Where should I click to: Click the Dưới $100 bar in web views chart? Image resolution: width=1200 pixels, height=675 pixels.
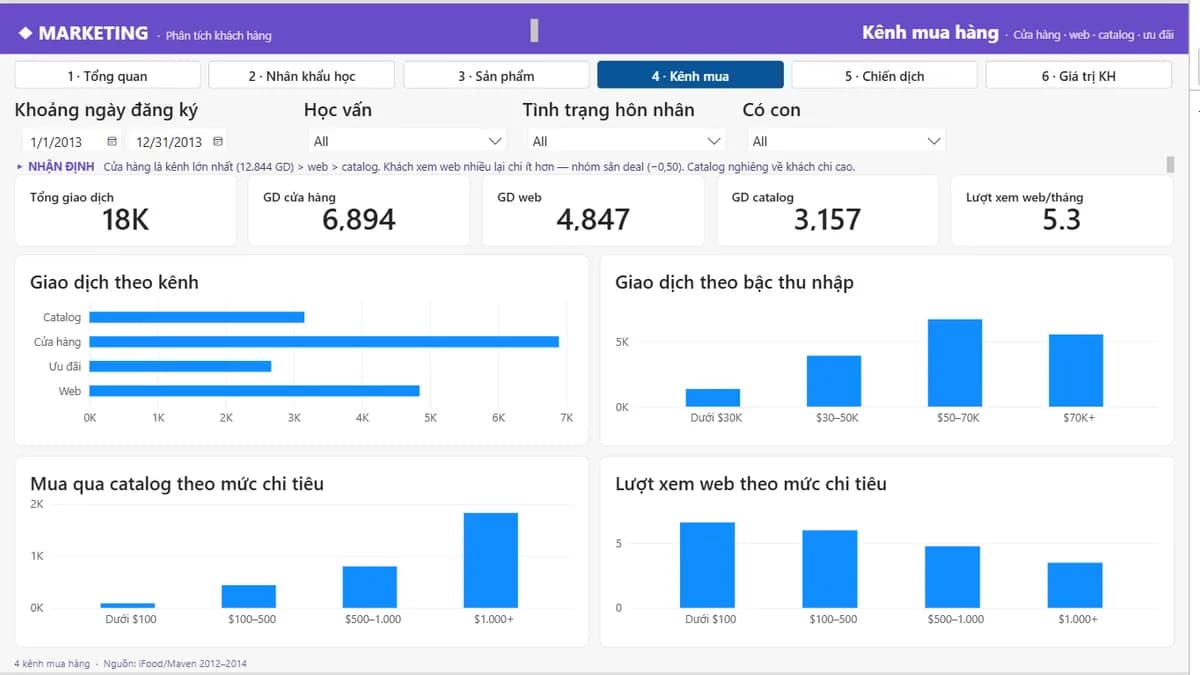tap(708, 565)
